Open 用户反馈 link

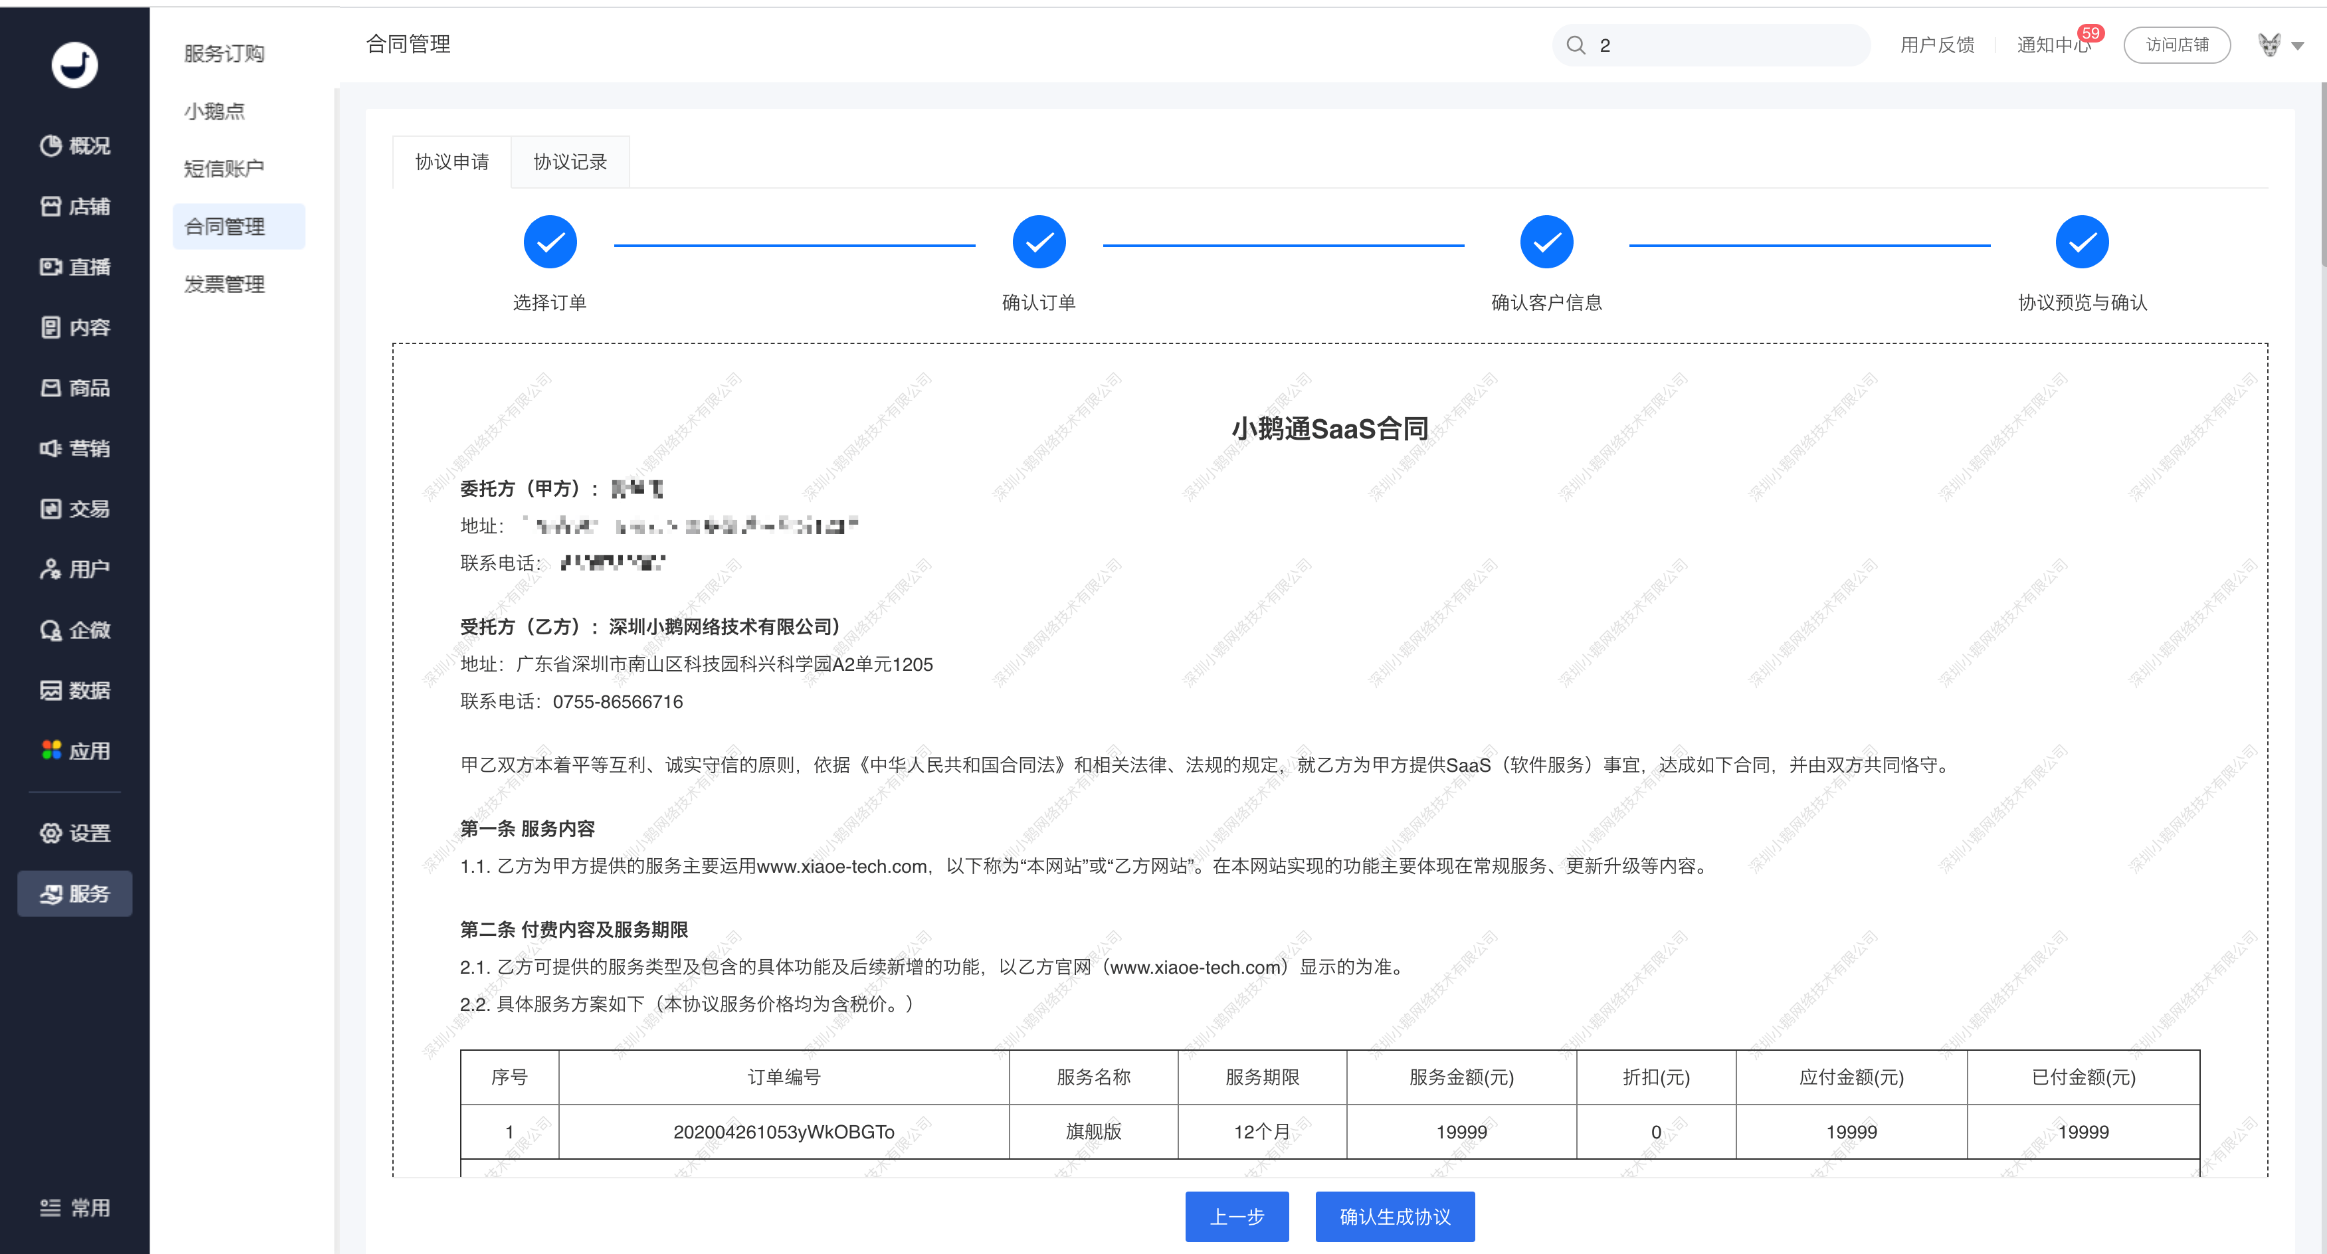point(1937,45)
